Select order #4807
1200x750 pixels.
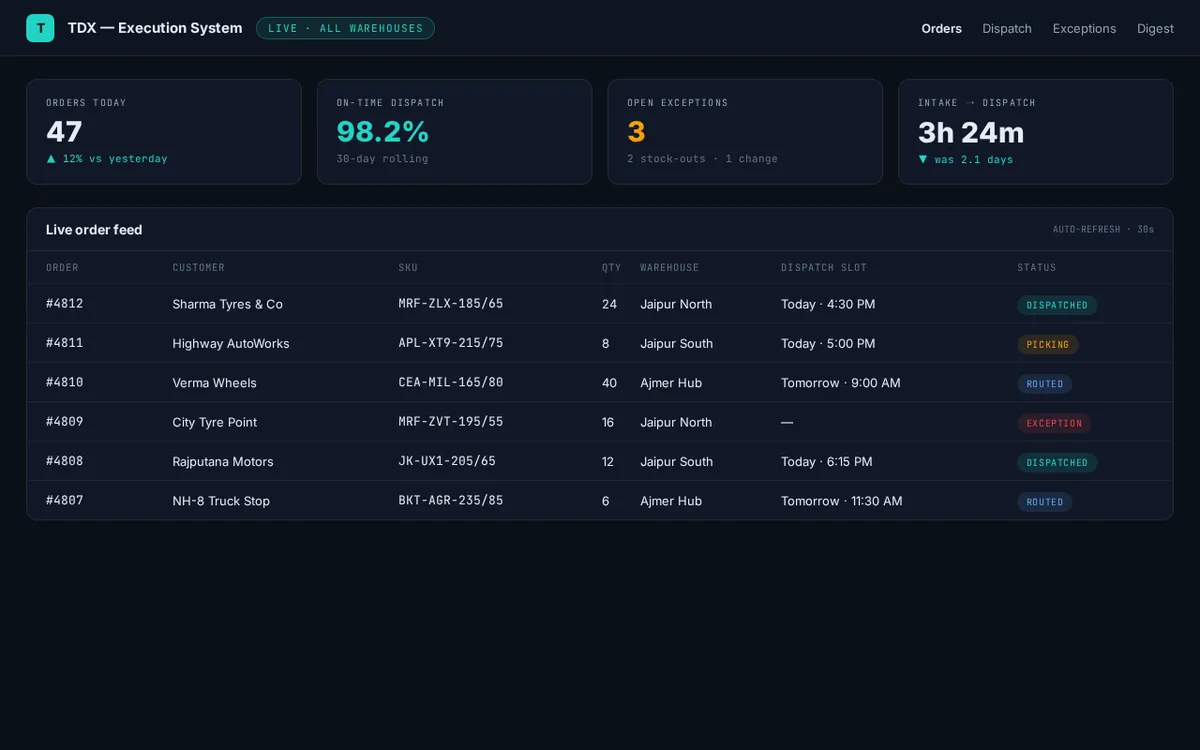click(65, 501)
